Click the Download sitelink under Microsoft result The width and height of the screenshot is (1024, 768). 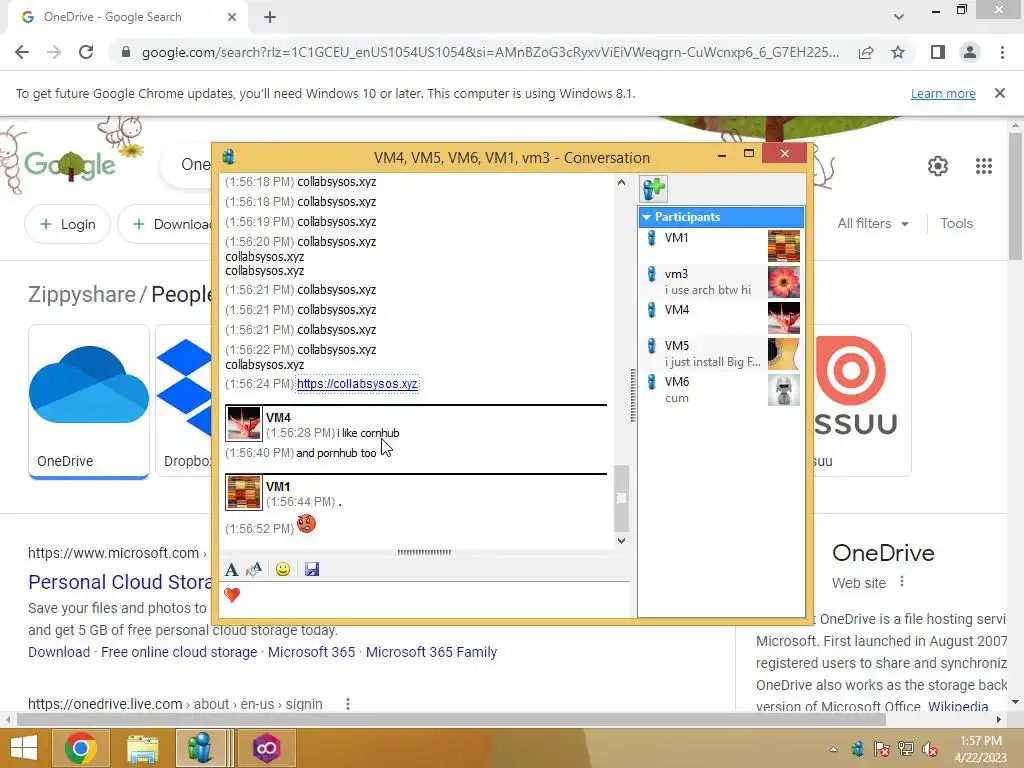click(x=59, y=652)
